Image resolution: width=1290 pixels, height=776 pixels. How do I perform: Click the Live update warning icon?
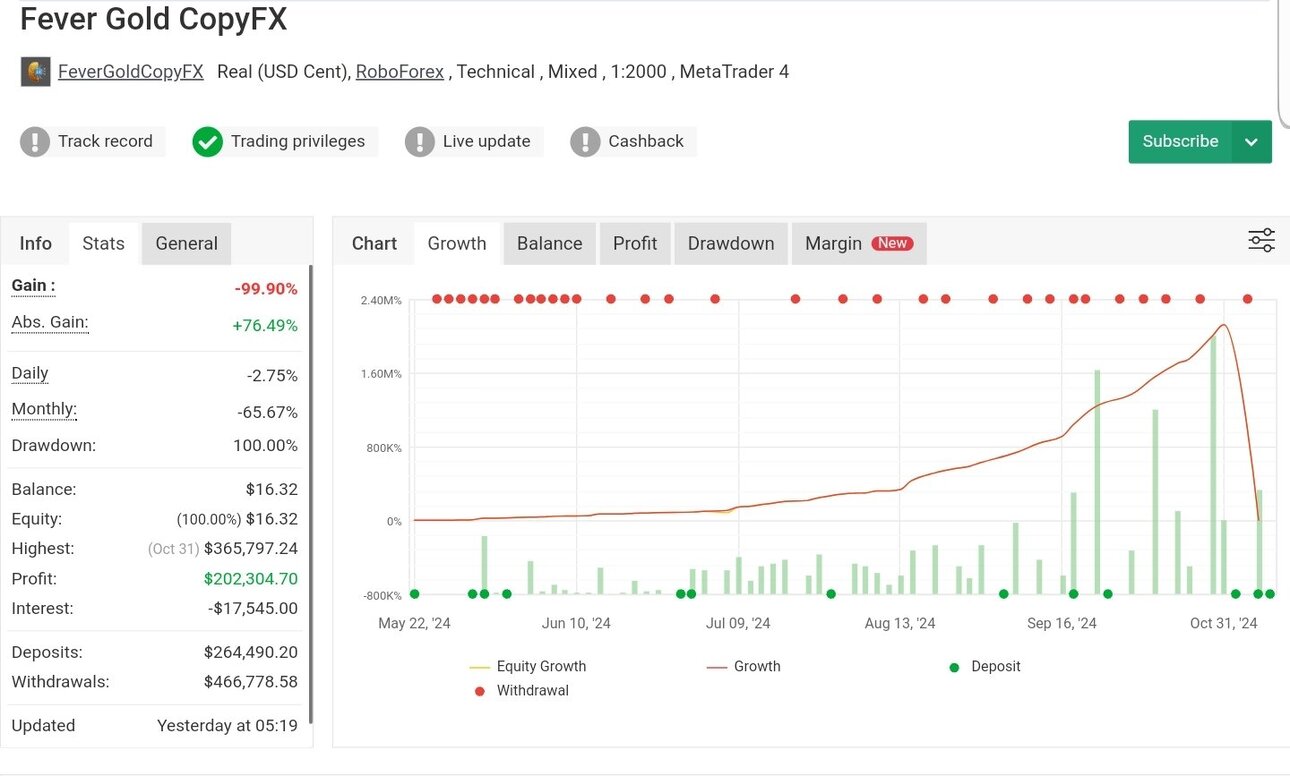pyautogui.click(x=420, y=142)
